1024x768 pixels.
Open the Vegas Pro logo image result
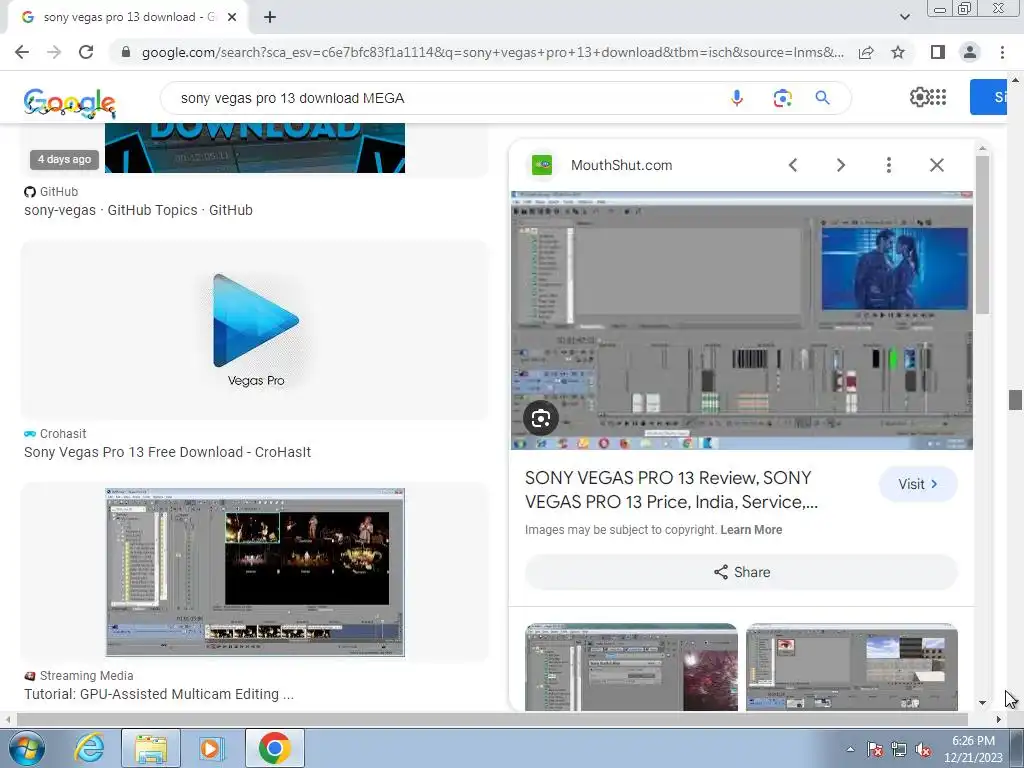click(x=255, y=330)
